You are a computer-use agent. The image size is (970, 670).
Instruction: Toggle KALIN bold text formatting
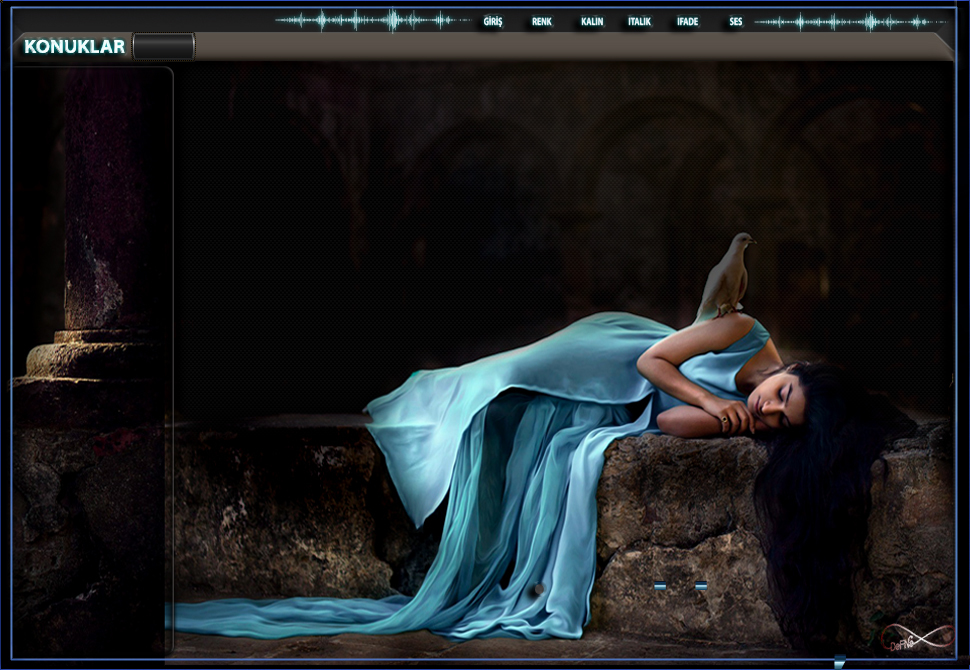click(592, 21)
